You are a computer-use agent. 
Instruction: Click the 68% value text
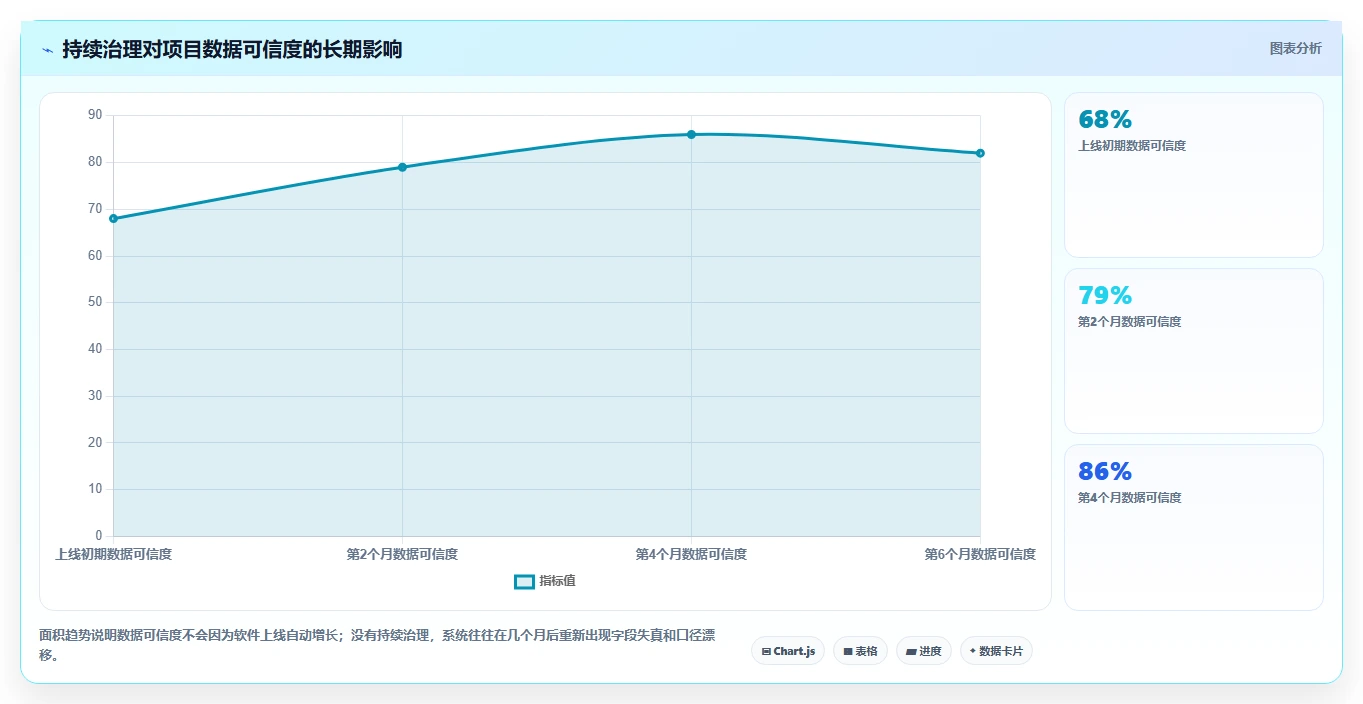[1105, 120]
